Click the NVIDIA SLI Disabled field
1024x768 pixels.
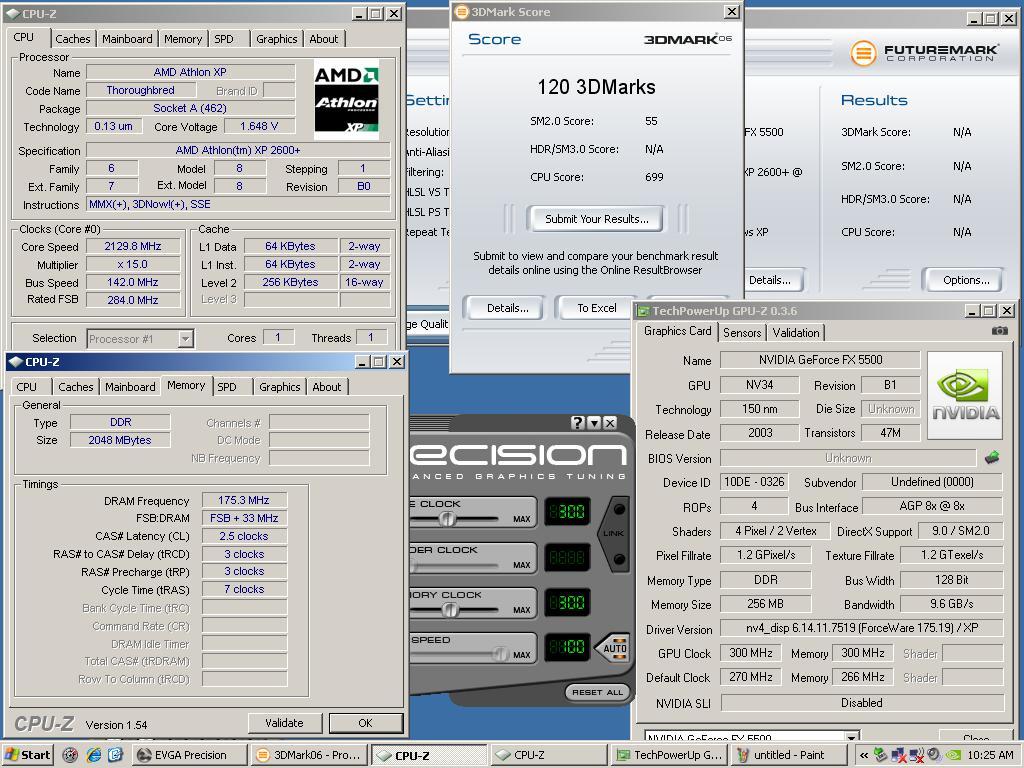pos(861,703)
